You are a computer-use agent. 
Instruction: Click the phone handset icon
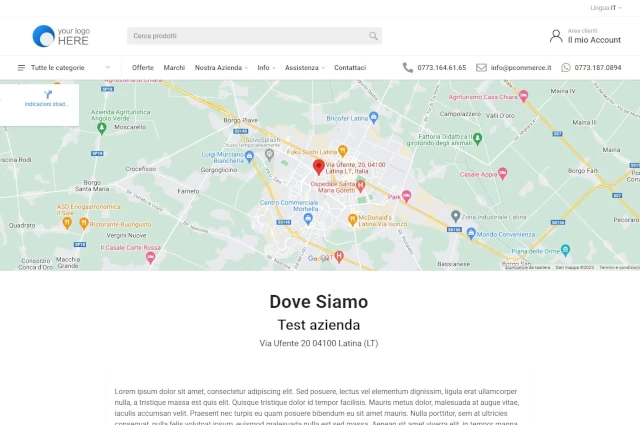(x=407, y=67)
